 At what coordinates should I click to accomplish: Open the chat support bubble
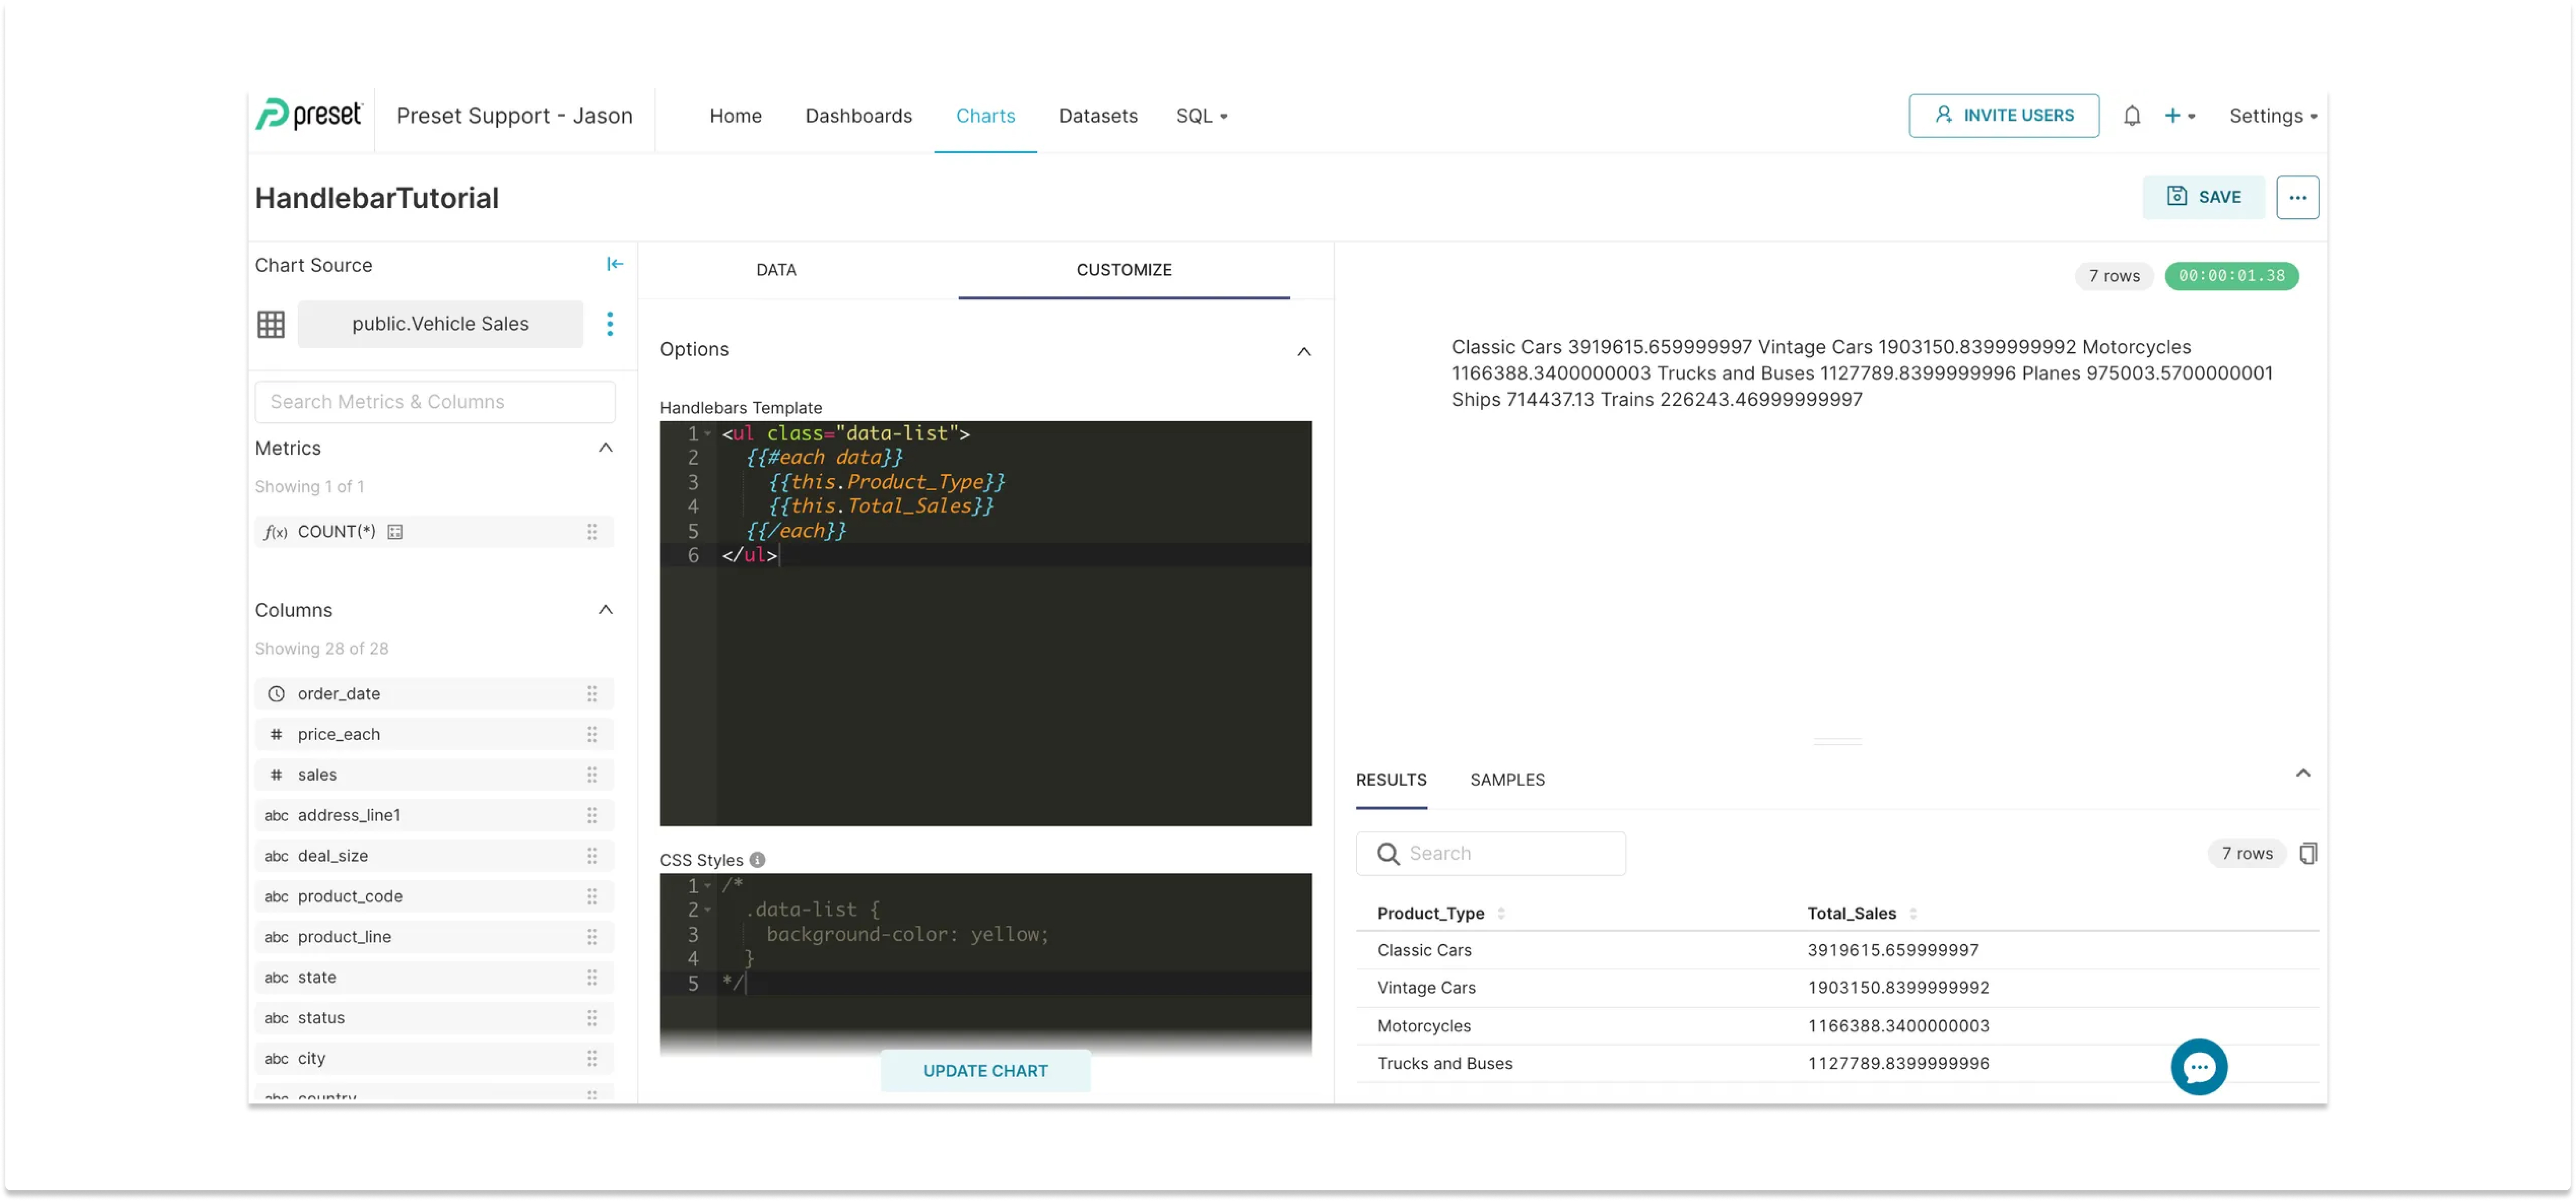pos(2199,1067)
